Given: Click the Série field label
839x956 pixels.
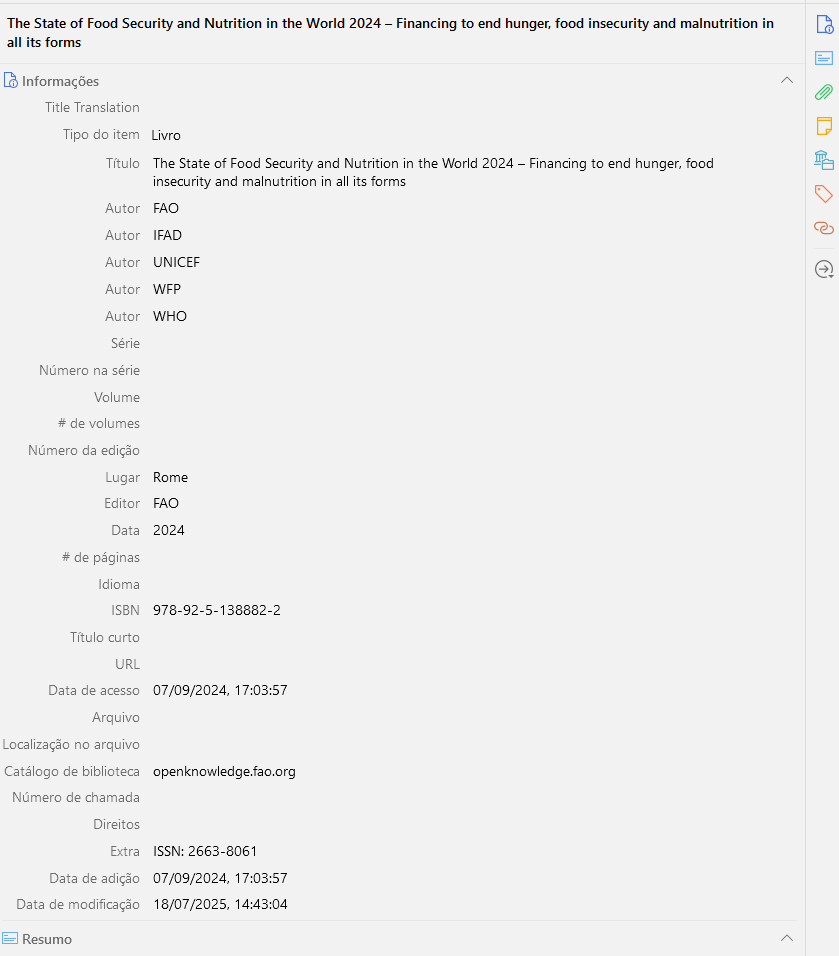Looking at the screenshot, I should coord(125,343).
